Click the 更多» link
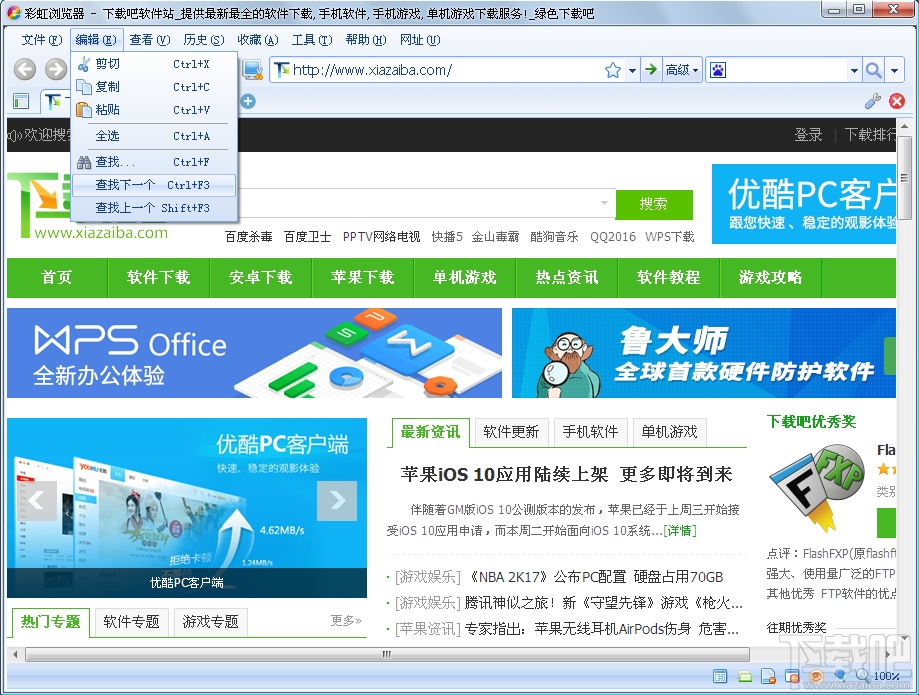This screenshot has width=919, height=695. click(x=346, y=621)
